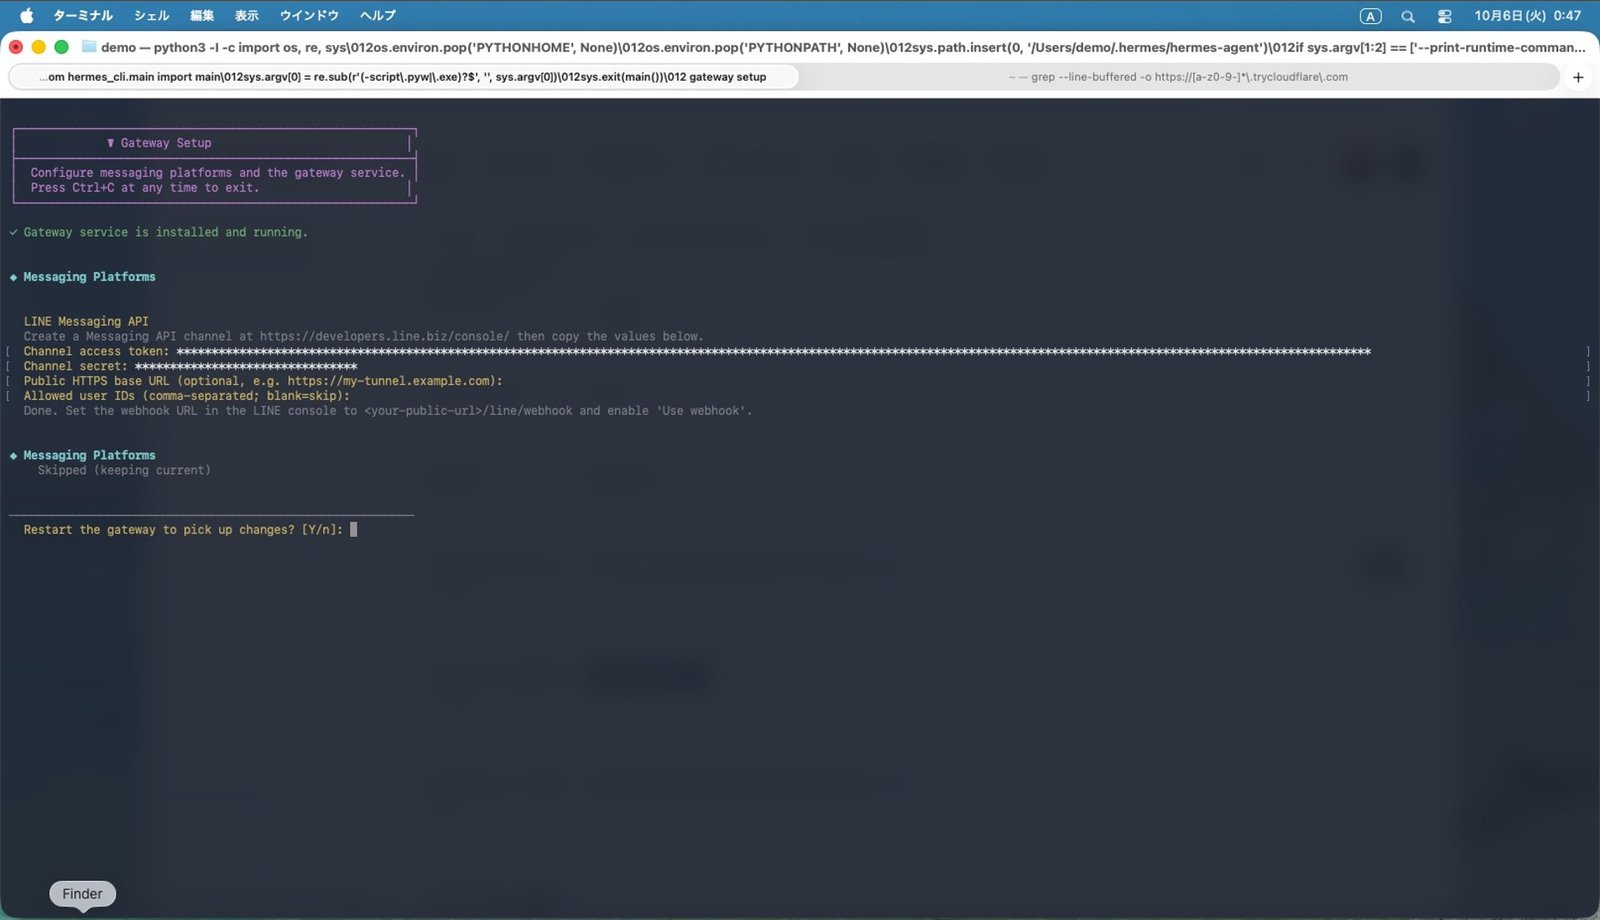Click 'Press Ctrl+C at any time to exit.'
This screenshot has width=1600, height=920.
point(145,187)
